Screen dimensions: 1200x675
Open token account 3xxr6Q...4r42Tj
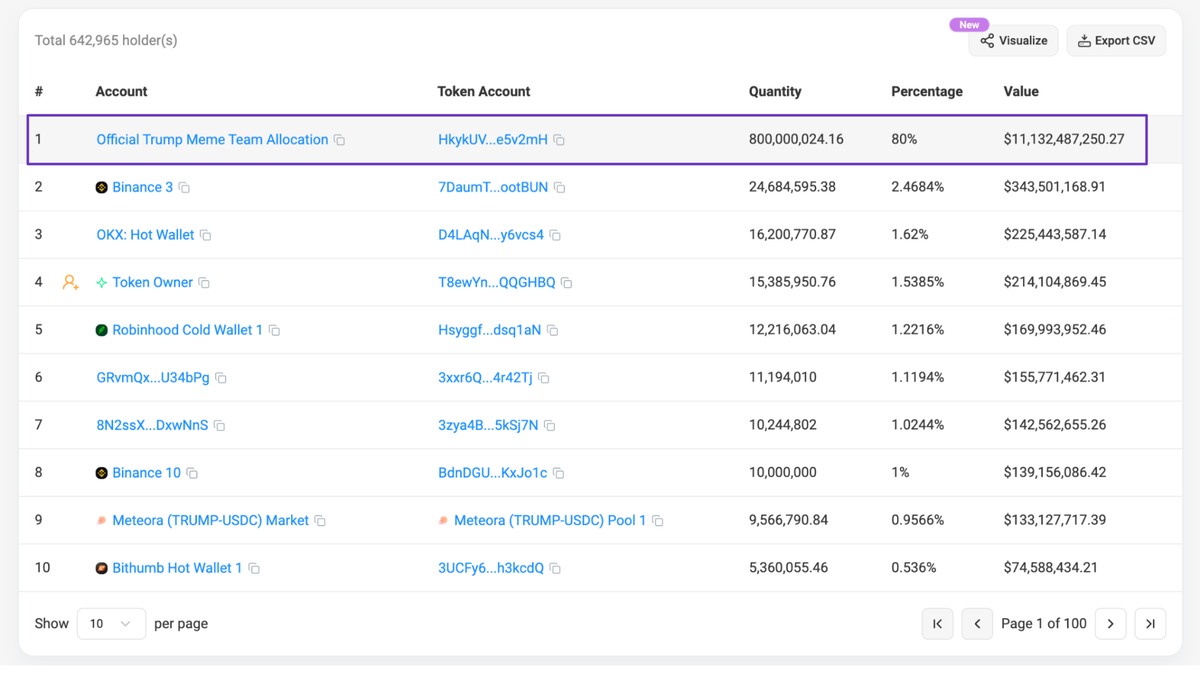485,378
